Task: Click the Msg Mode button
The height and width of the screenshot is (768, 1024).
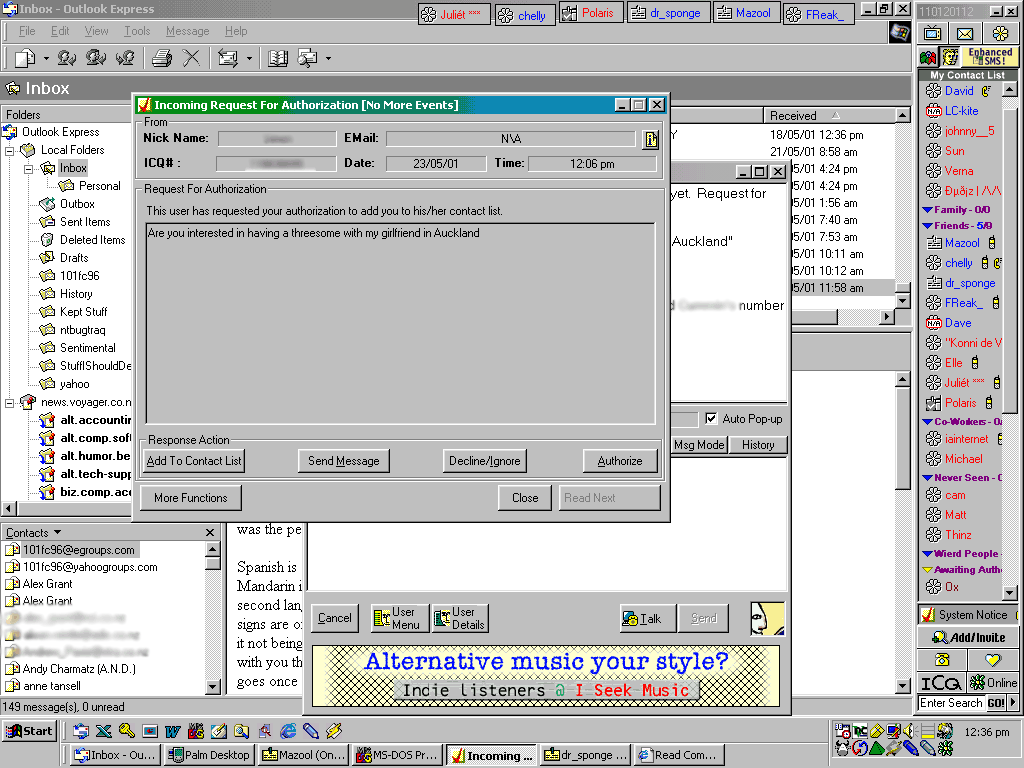Action: point(699,445)
